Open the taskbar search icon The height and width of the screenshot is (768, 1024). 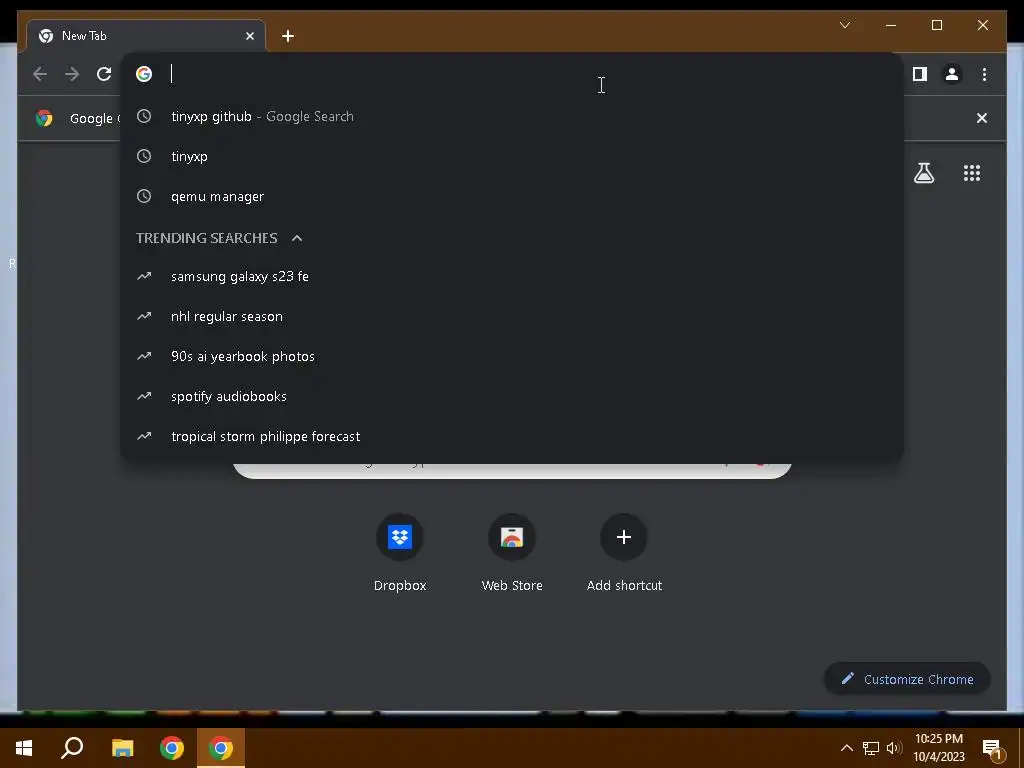tap(72, 748)
